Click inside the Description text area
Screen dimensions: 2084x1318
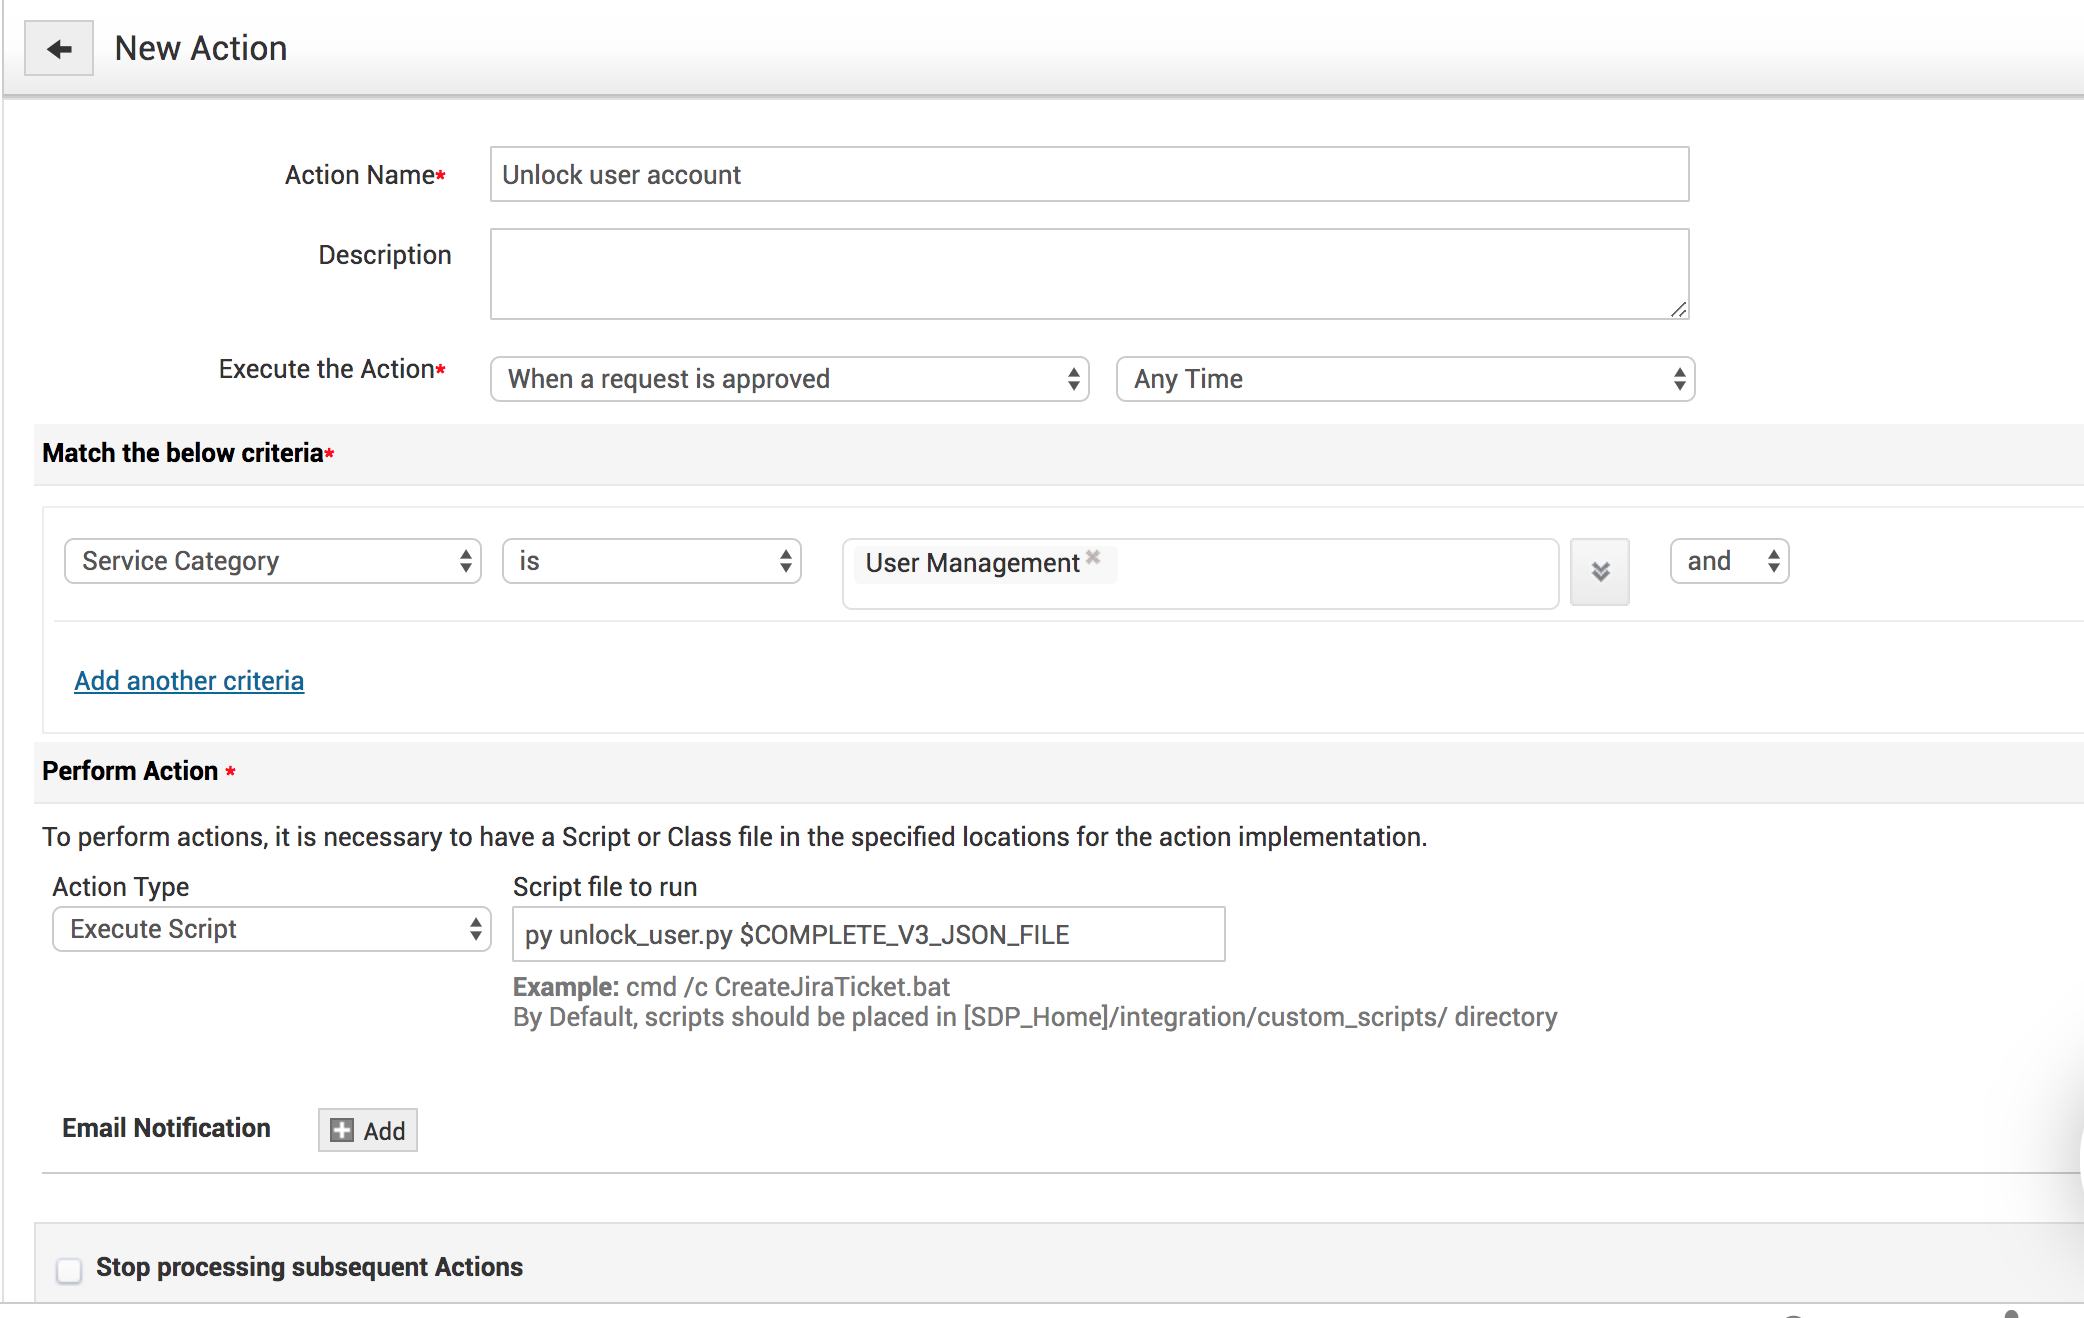1089,274
